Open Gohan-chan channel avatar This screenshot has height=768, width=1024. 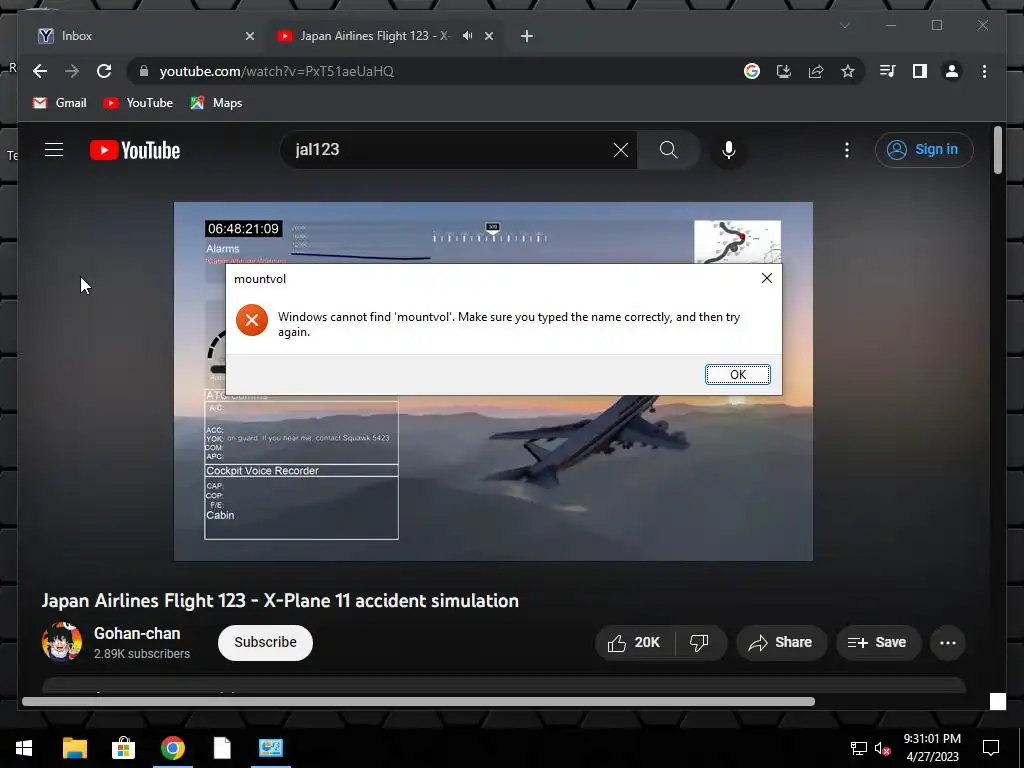[x=62, y=642]
